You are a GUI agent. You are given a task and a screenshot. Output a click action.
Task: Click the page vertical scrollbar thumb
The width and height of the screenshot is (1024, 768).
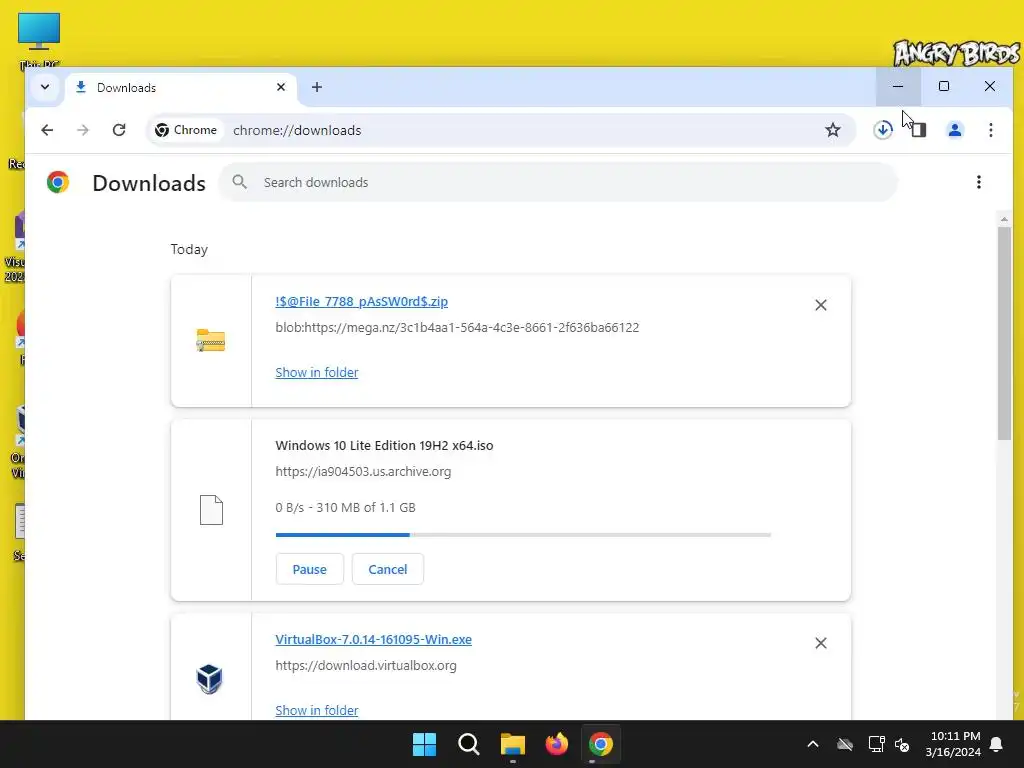pyautogui.click(x=1004, y=333)
